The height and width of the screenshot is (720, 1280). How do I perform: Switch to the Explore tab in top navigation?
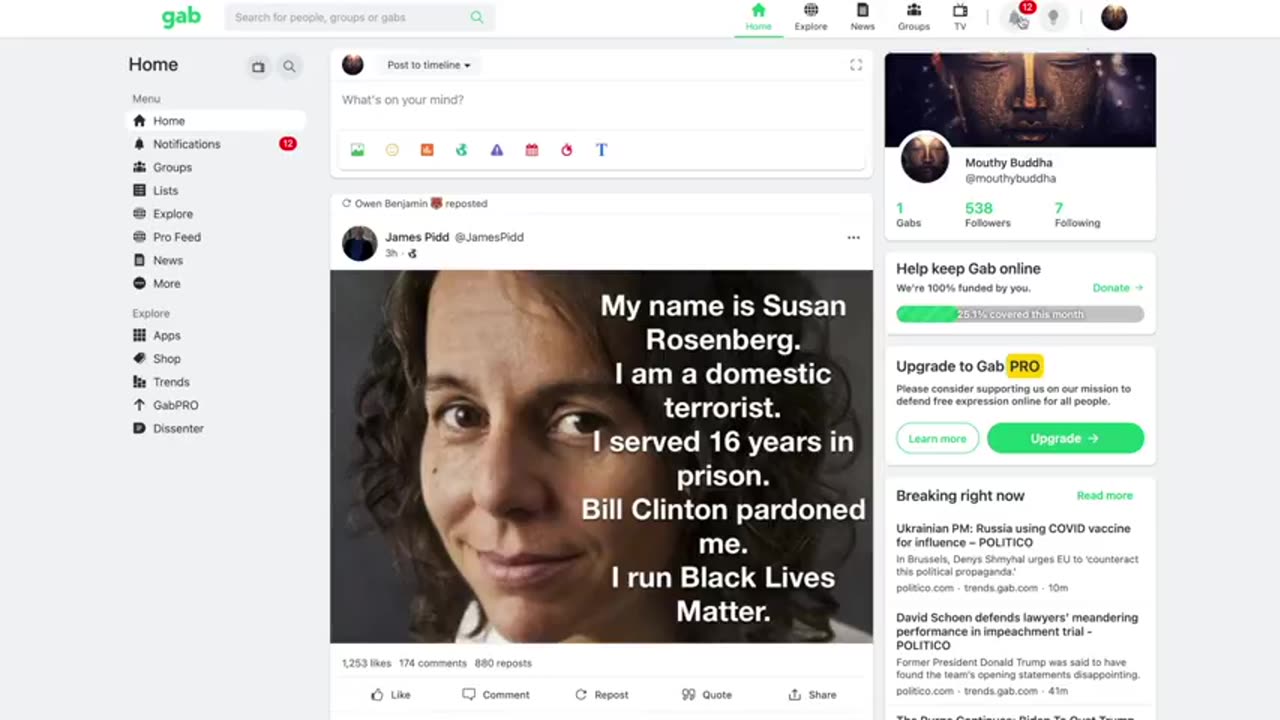[x=811, y=17]
